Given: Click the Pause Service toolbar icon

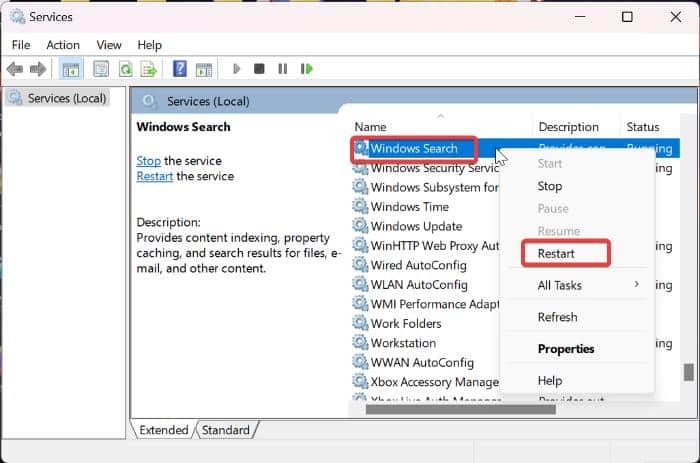Looking at the screenshot, I should 283,69.
